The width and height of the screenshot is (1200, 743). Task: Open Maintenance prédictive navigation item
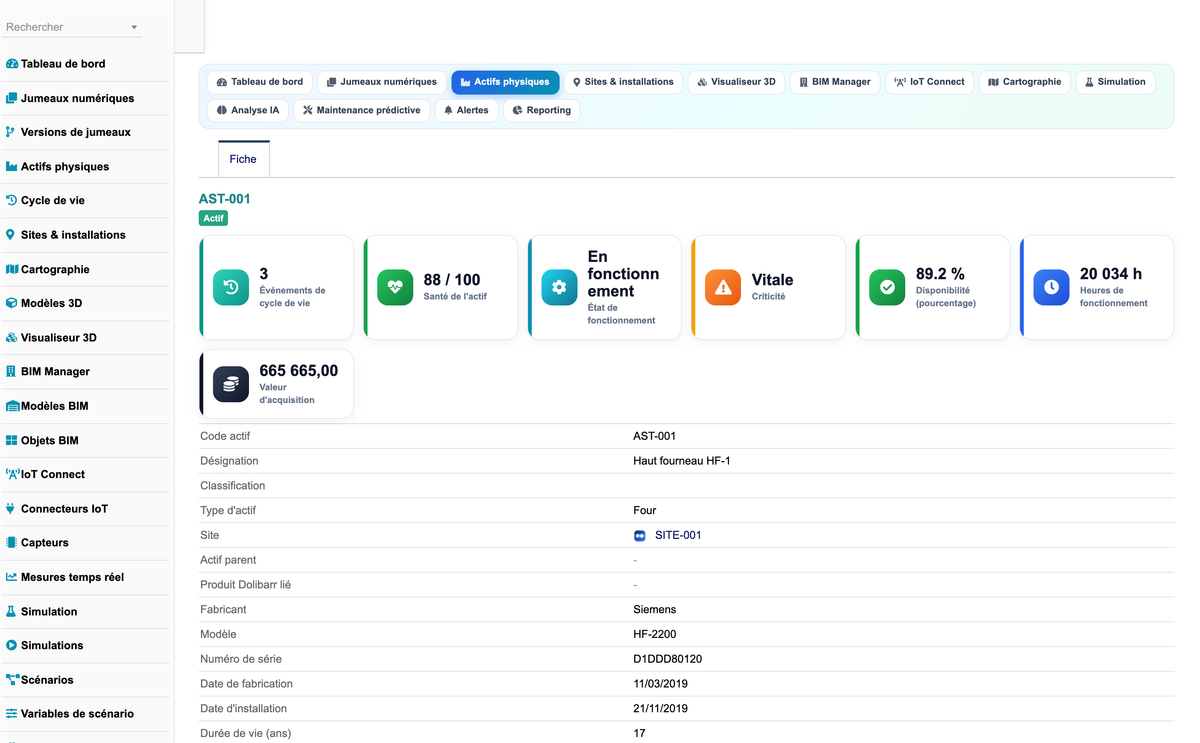(x=362, y=110)
